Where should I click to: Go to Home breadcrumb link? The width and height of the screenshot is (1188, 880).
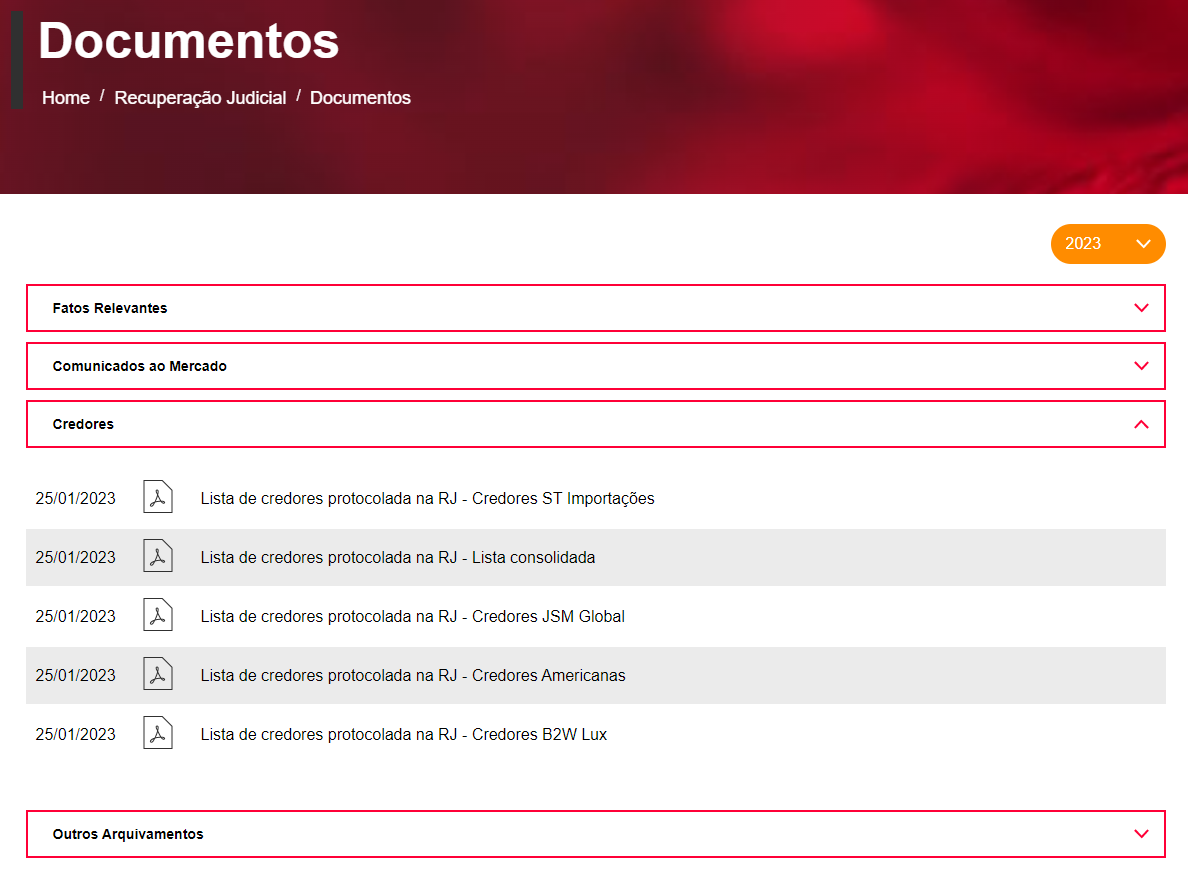[66, 98]
